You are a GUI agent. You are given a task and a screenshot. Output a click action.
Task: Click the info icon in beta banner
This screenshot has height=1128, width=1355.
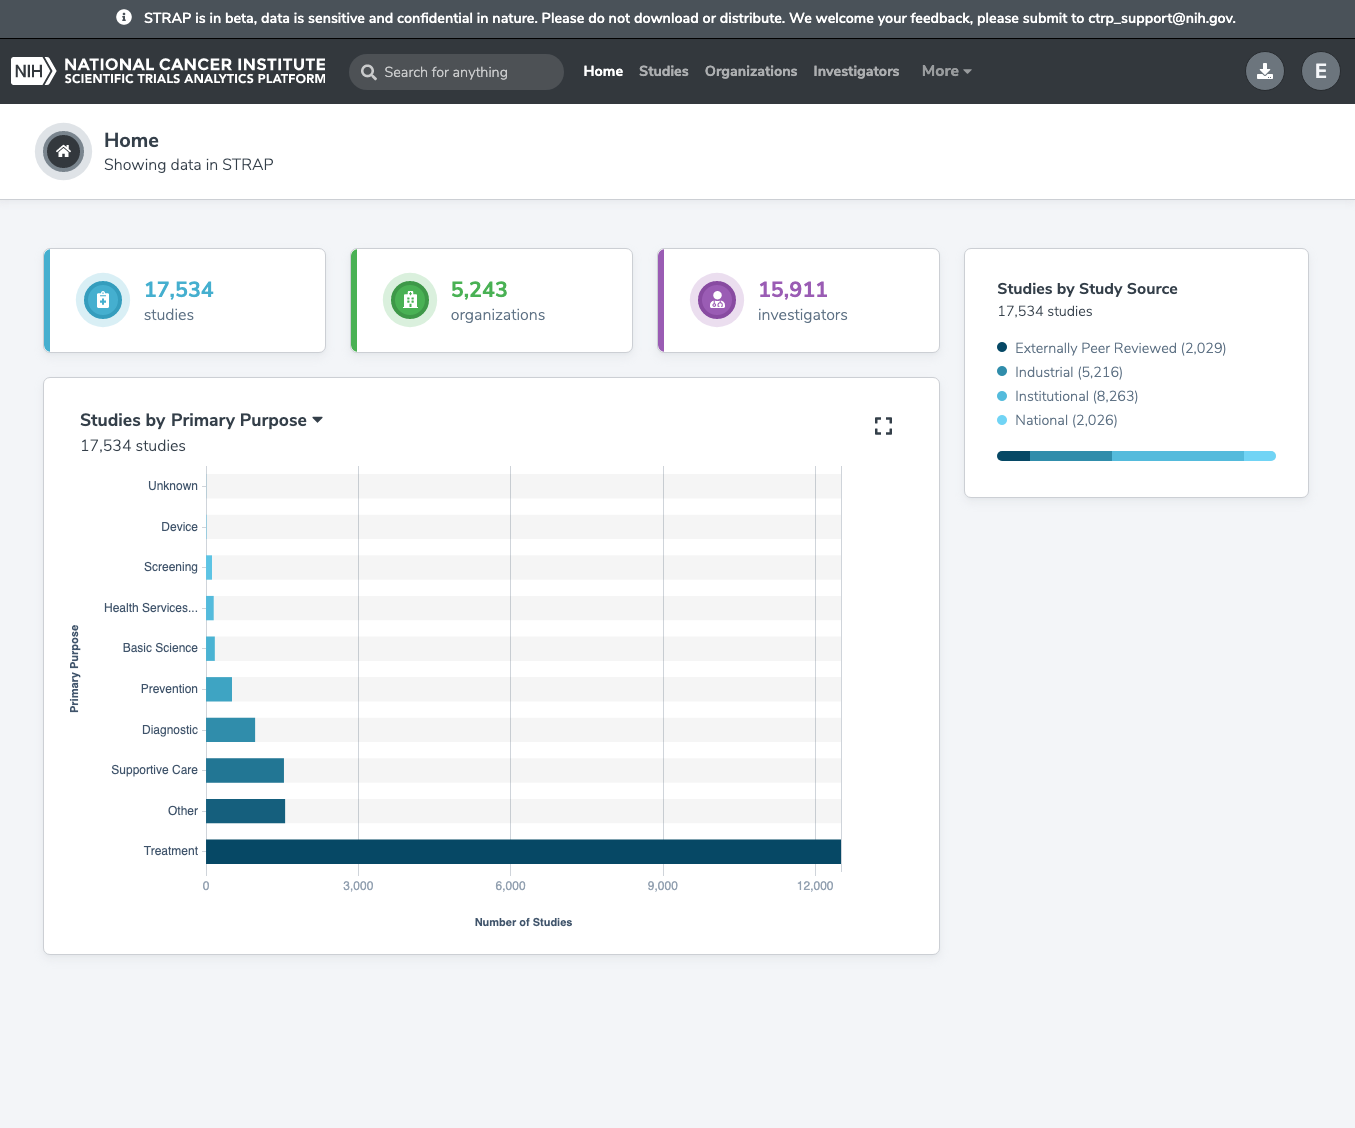124,18
